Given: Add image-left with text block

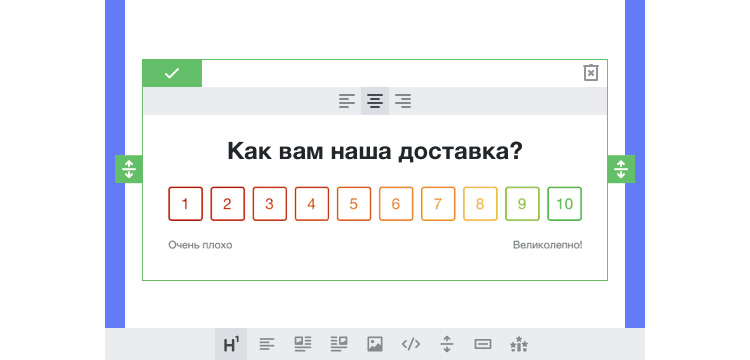Looking at the screenshot, I should 303,344.
